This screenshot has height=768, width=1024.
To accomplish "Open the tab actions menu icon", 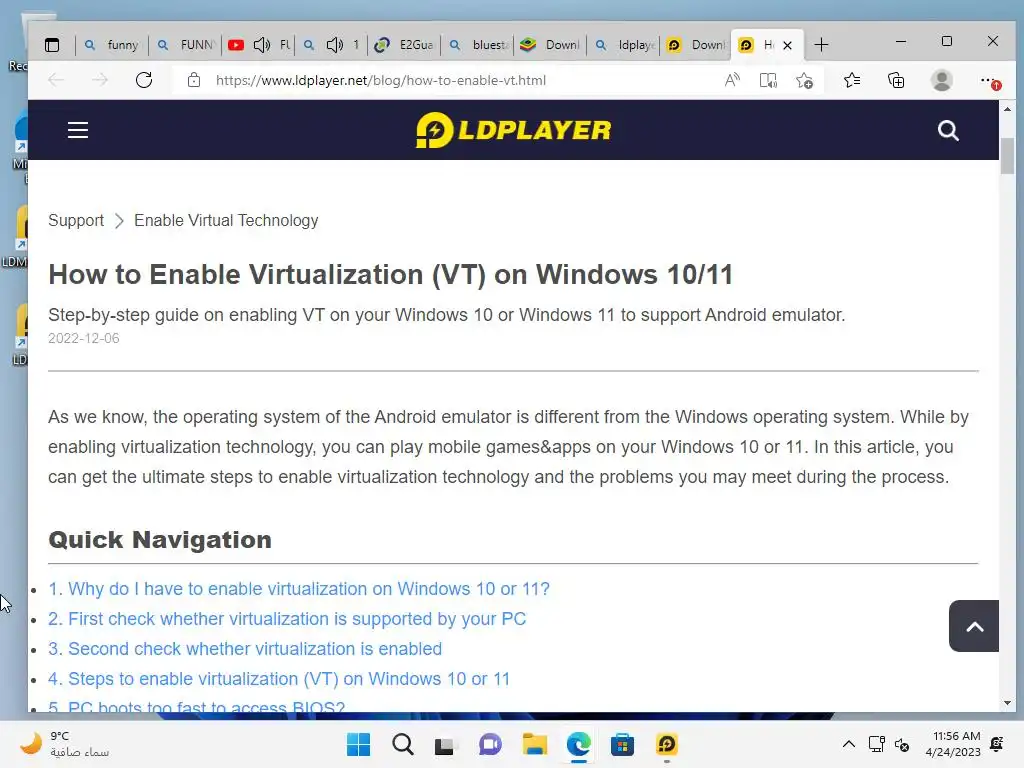I will [52, 45].
